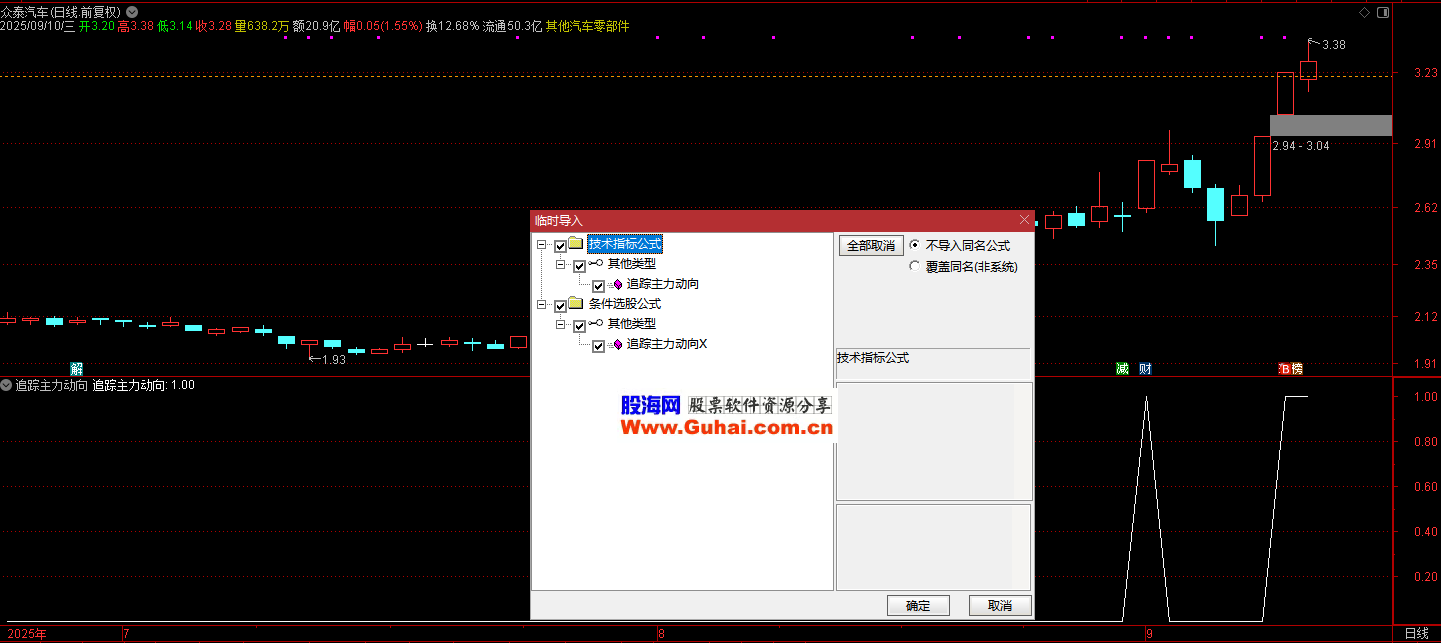Collapse the 技术指标公式 tree node
Image resolution: width=1441 pixels, height=643 pixels.
click(541, 245)
